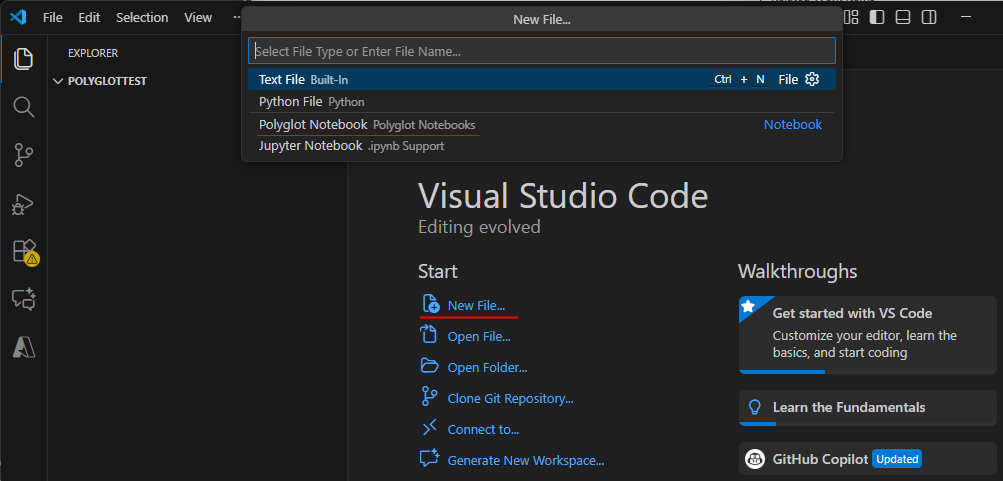Click the Connect to... link
Screen dimensions: 1003x481
[x=483, y=429]
